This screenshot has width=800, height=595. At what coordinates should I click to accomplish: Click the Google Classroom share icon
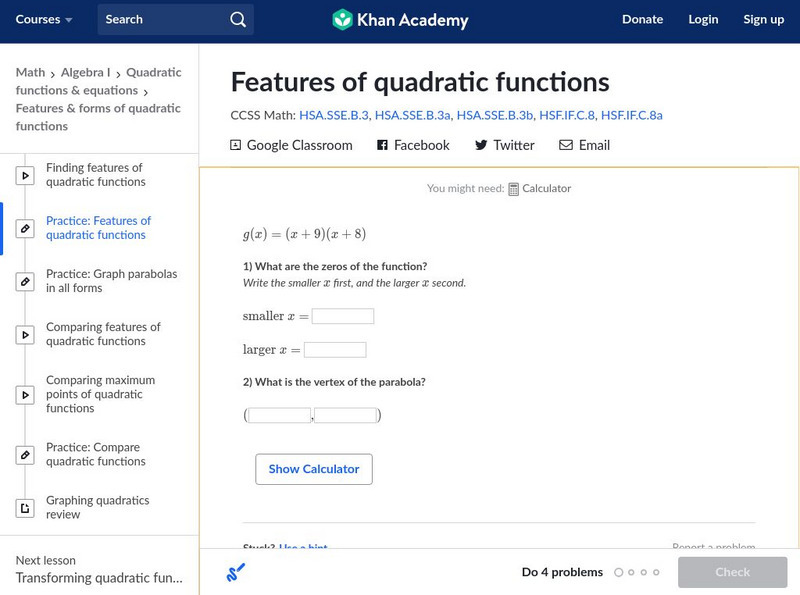tap(236, 145)
